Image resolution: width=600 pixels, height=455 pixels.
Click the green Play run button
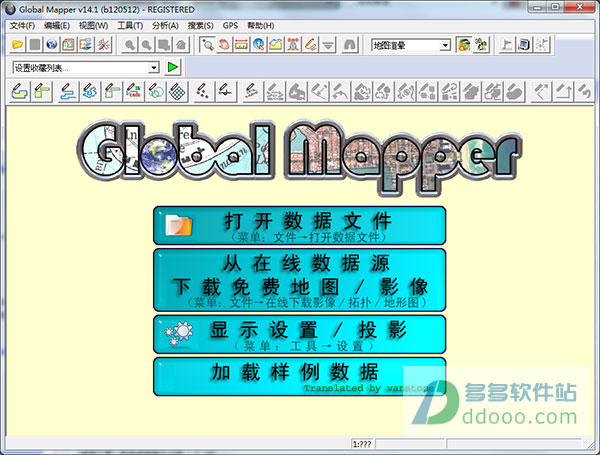pyautogui.click(x=173, y=67)
